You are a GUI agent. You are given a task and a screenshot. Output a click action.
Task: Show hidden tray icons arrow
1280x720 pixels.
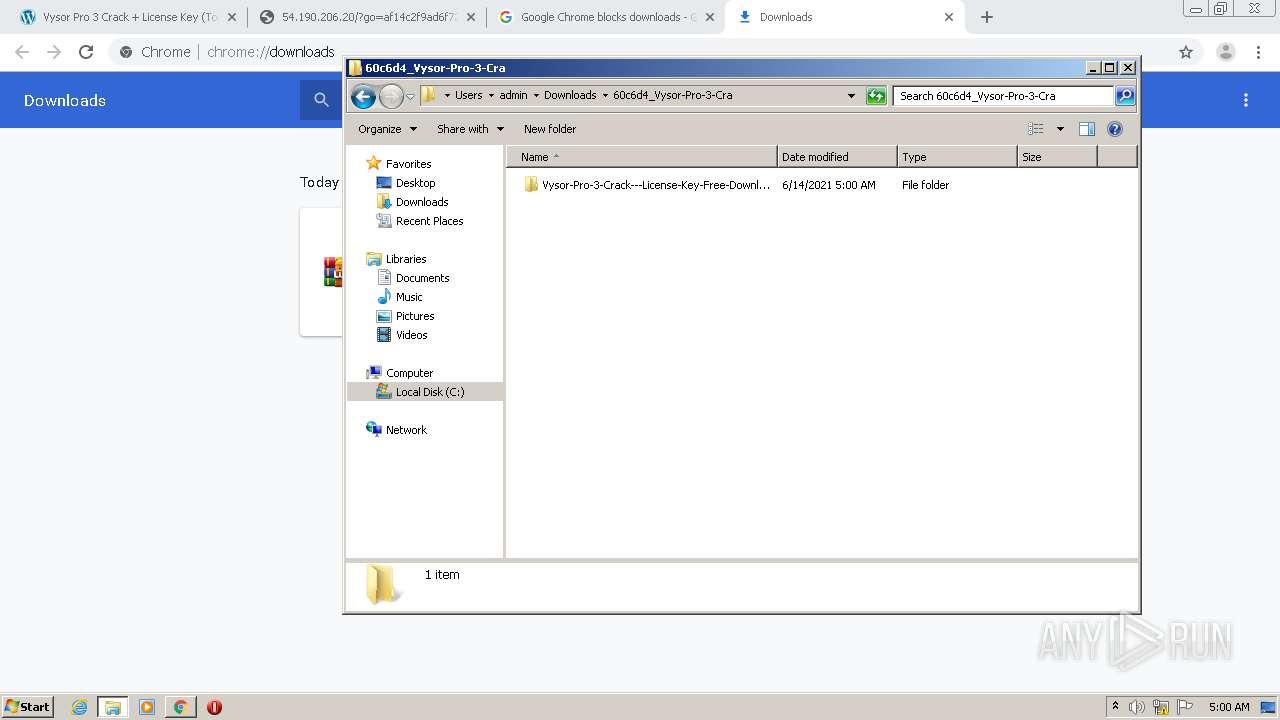[1115, 707]
